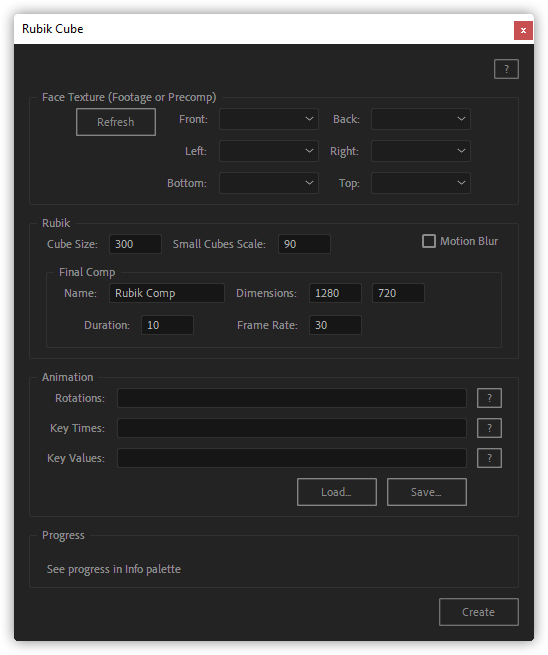Click the Frame Rate input field

(x=335, y=325)
